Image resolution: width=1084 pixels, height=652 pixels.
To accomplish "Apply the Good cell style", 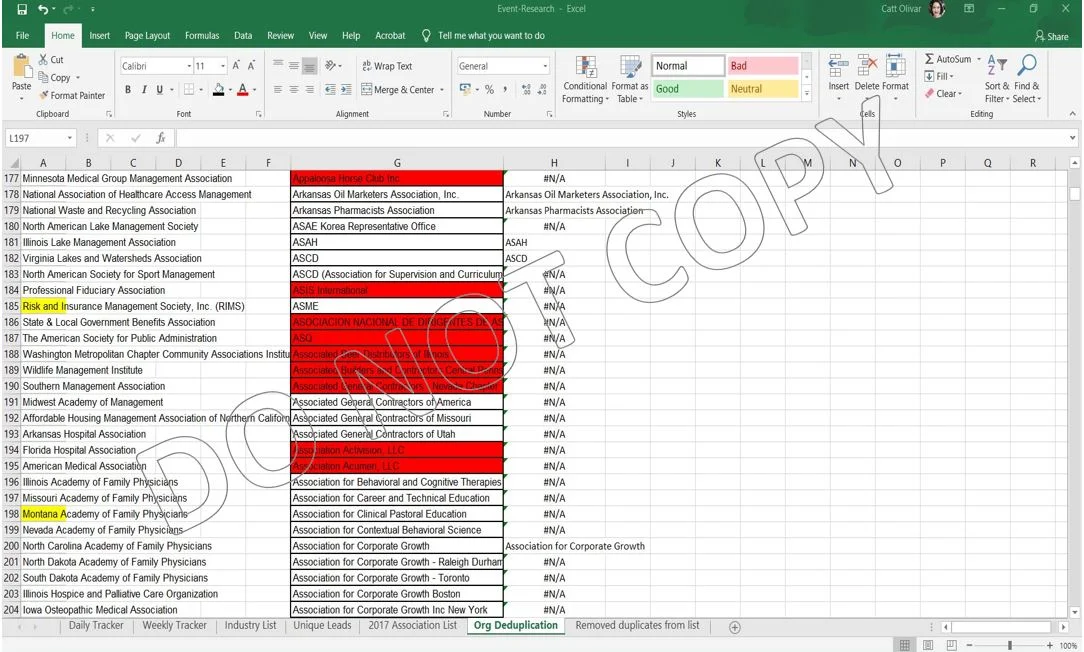I will point(687,89).
